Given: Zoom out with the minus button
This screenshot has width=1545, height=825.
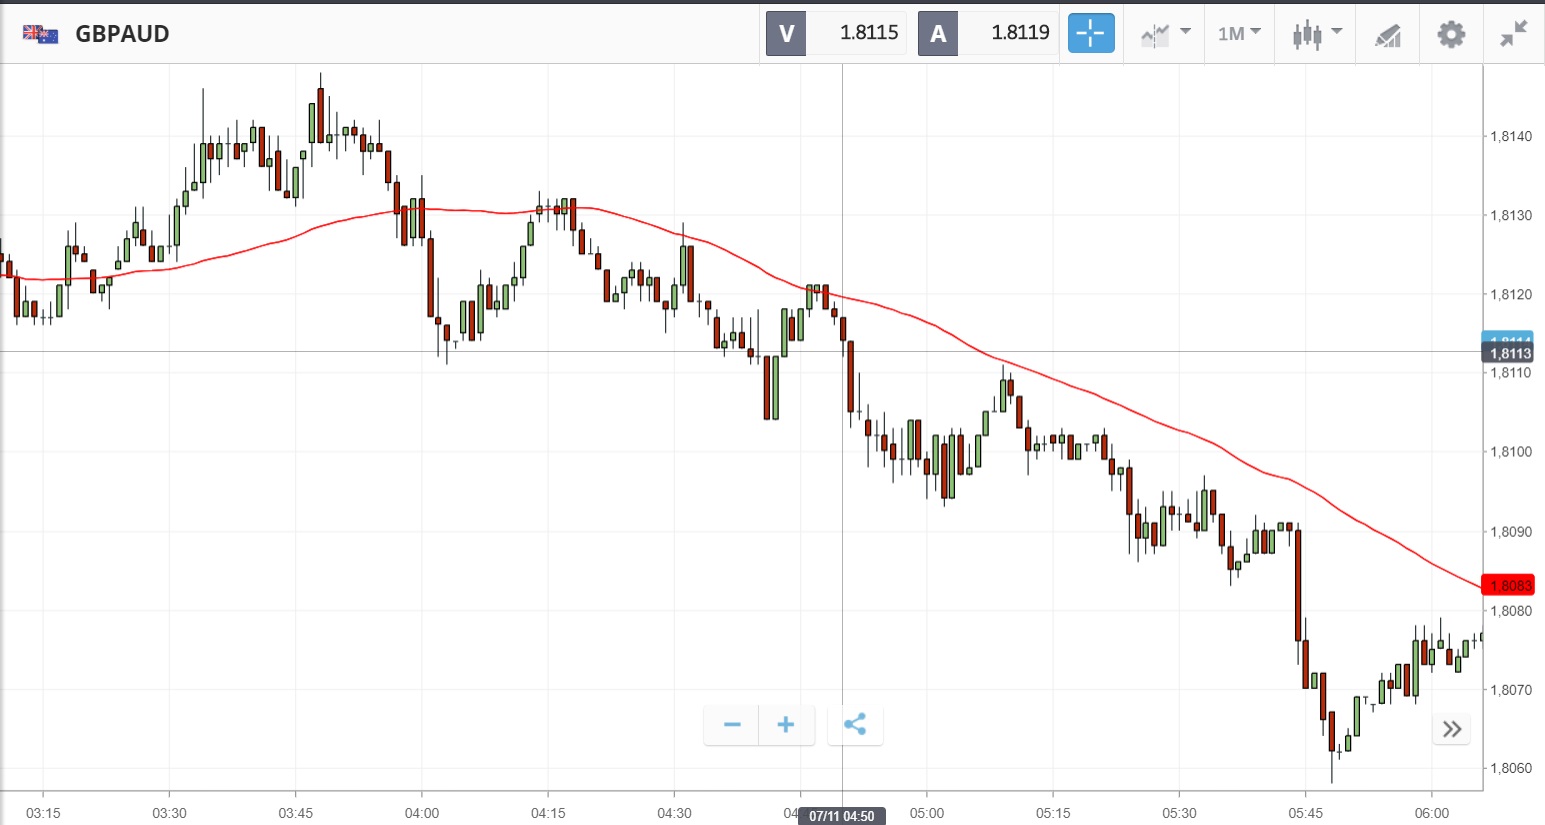Looking at the screenshot, I should click(732, 725).
